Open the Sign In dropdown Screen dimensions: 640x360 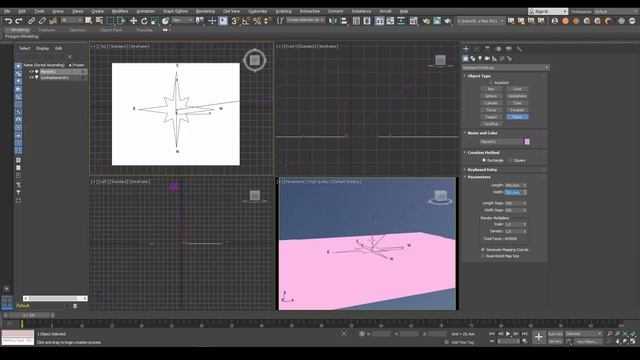(548, 11)
